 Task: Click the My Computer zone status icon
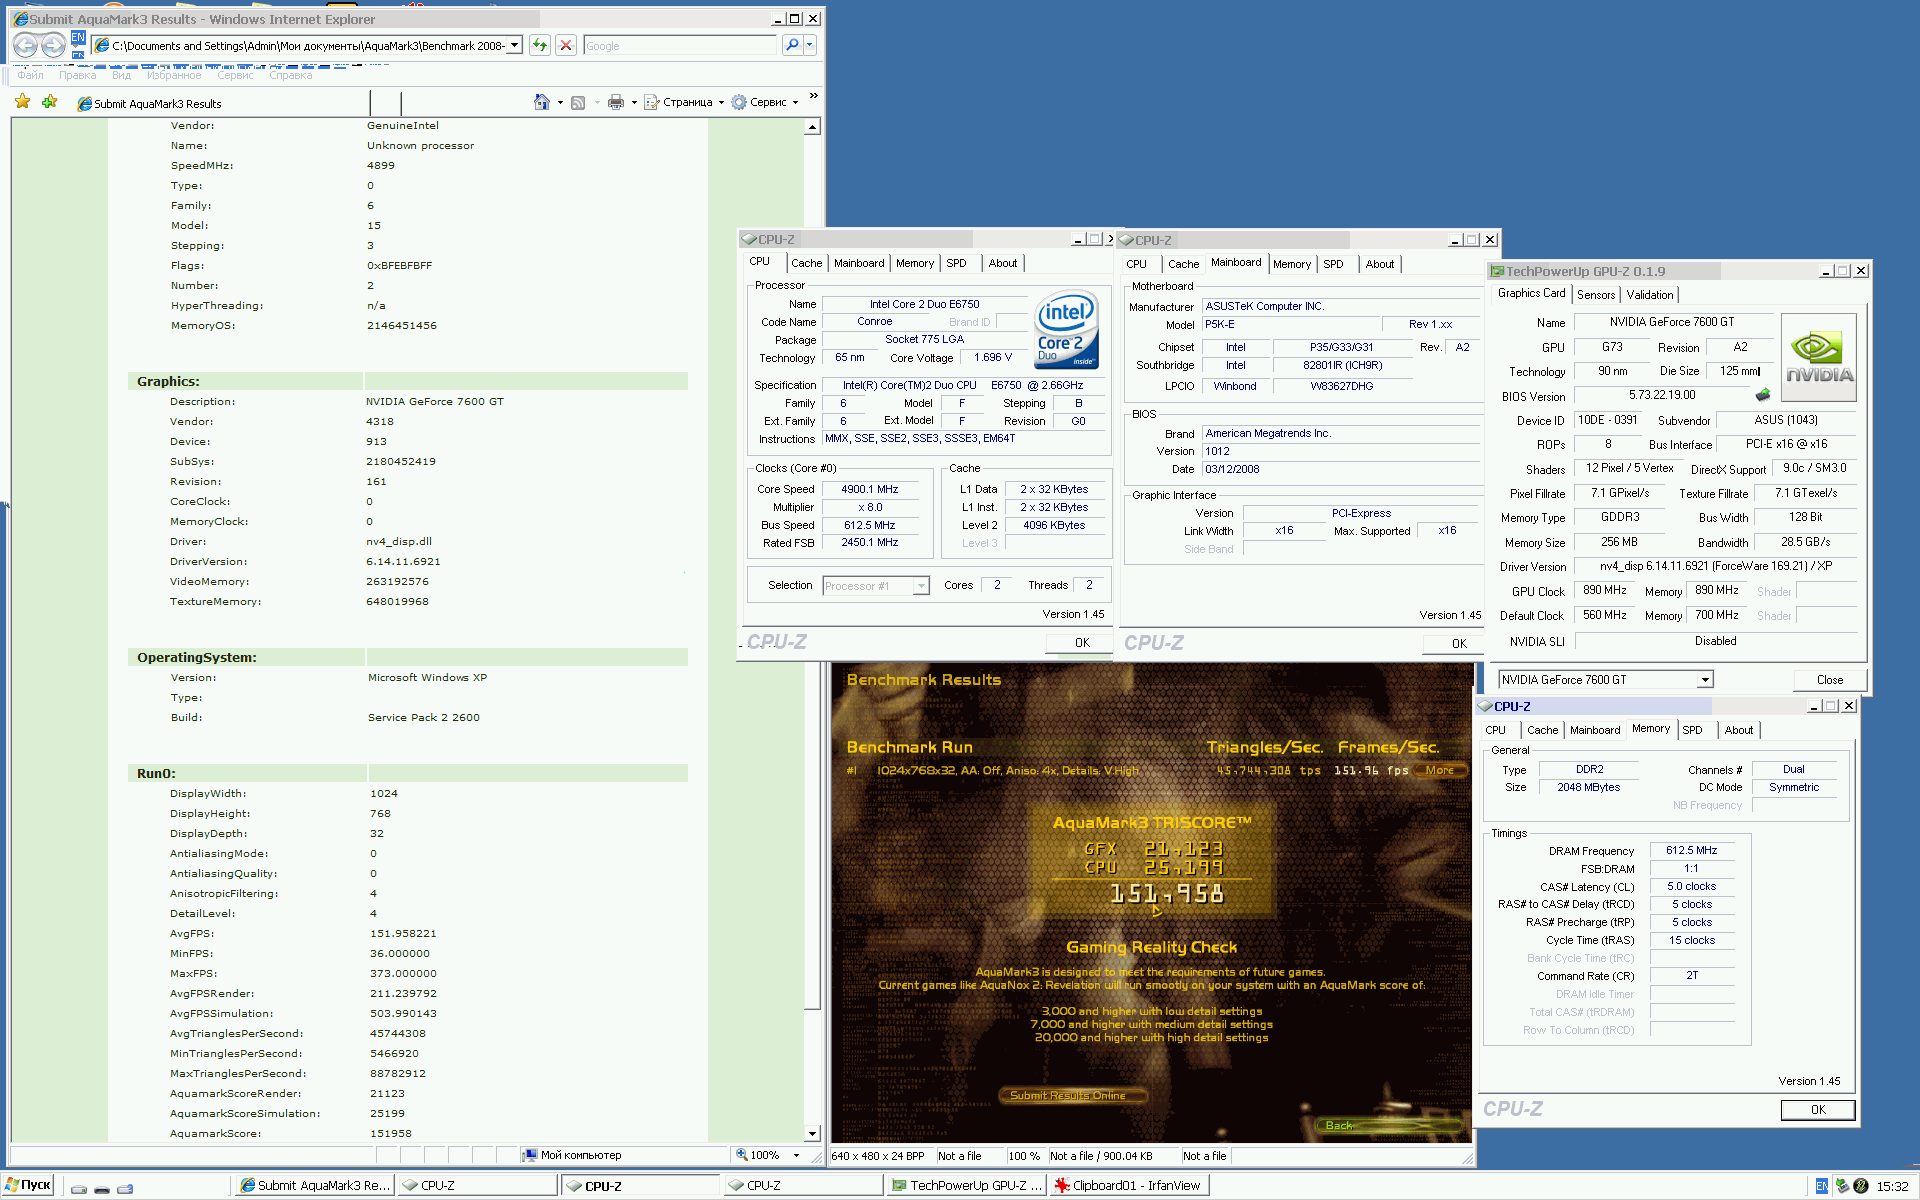click(x=530, y=1155)
